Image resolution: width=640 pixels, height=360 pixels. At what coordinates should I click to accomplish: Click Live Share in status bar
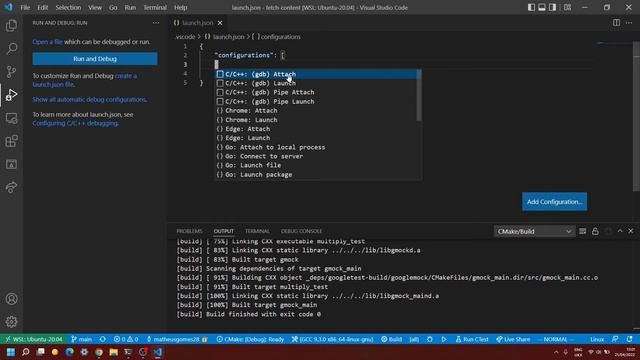pos(513,339)
